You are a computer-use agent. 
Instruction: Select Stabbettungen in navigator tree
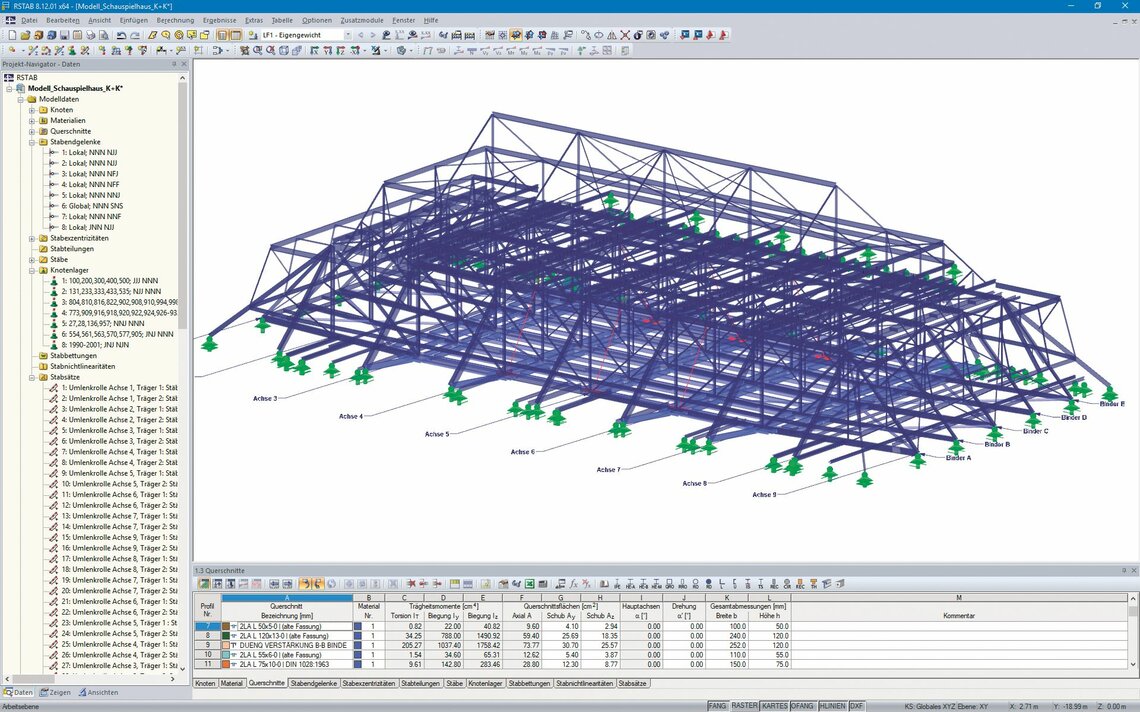pyautogui.click(x=73, y=356)
